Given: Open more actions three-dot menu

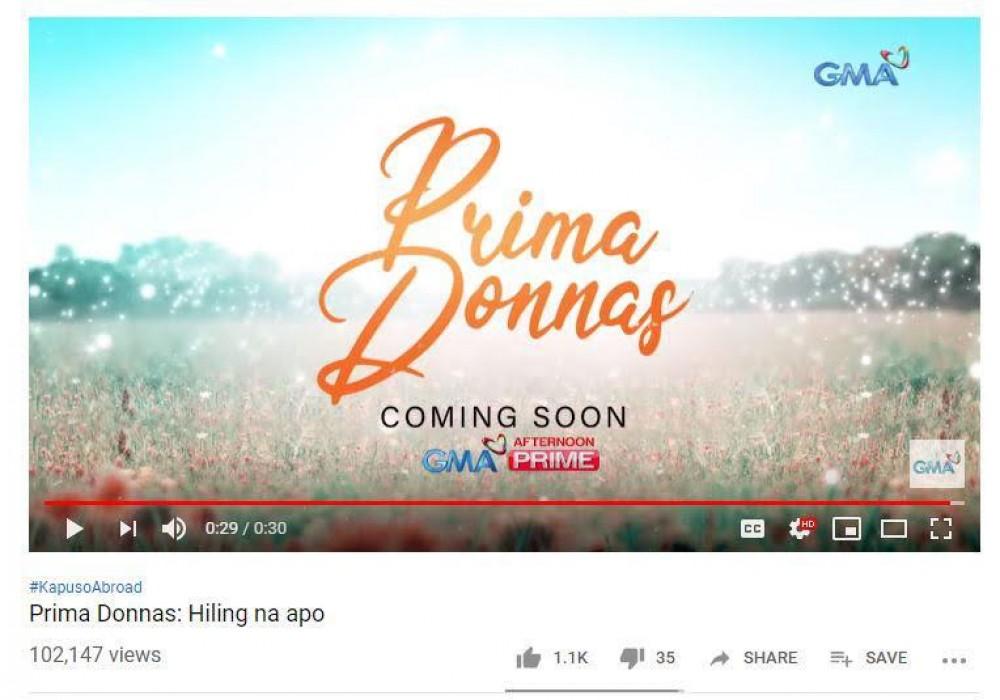Looking at the screenshot, I should click(954, 660).
